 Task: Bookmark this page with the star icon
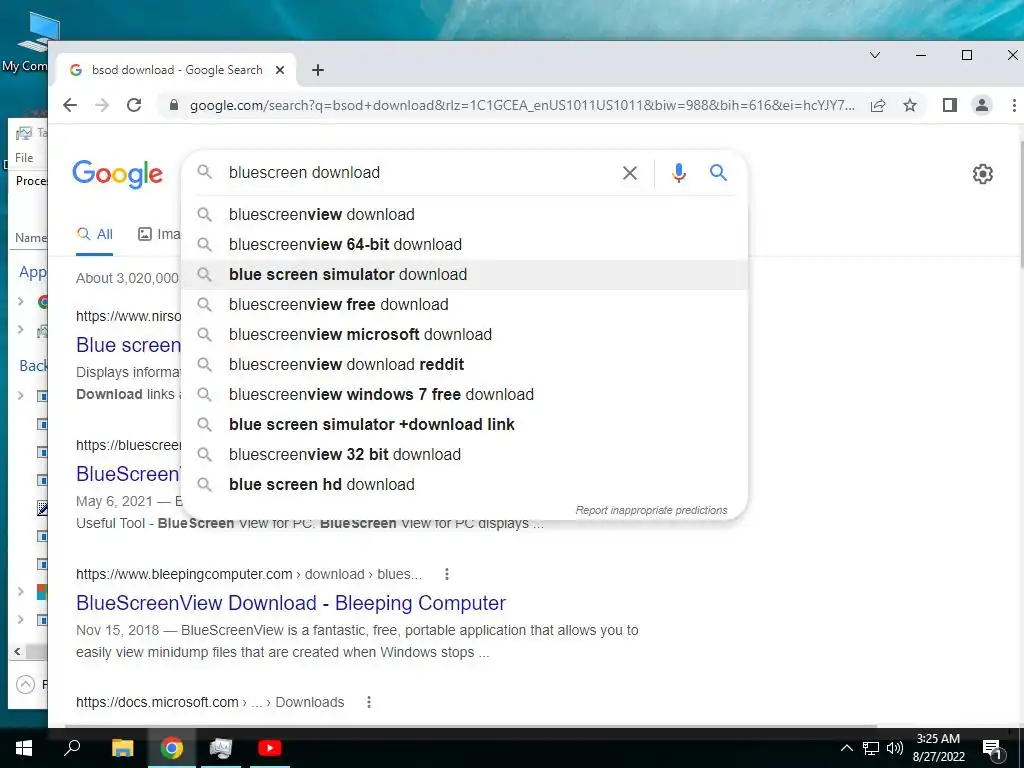click(x=910, y=105)
